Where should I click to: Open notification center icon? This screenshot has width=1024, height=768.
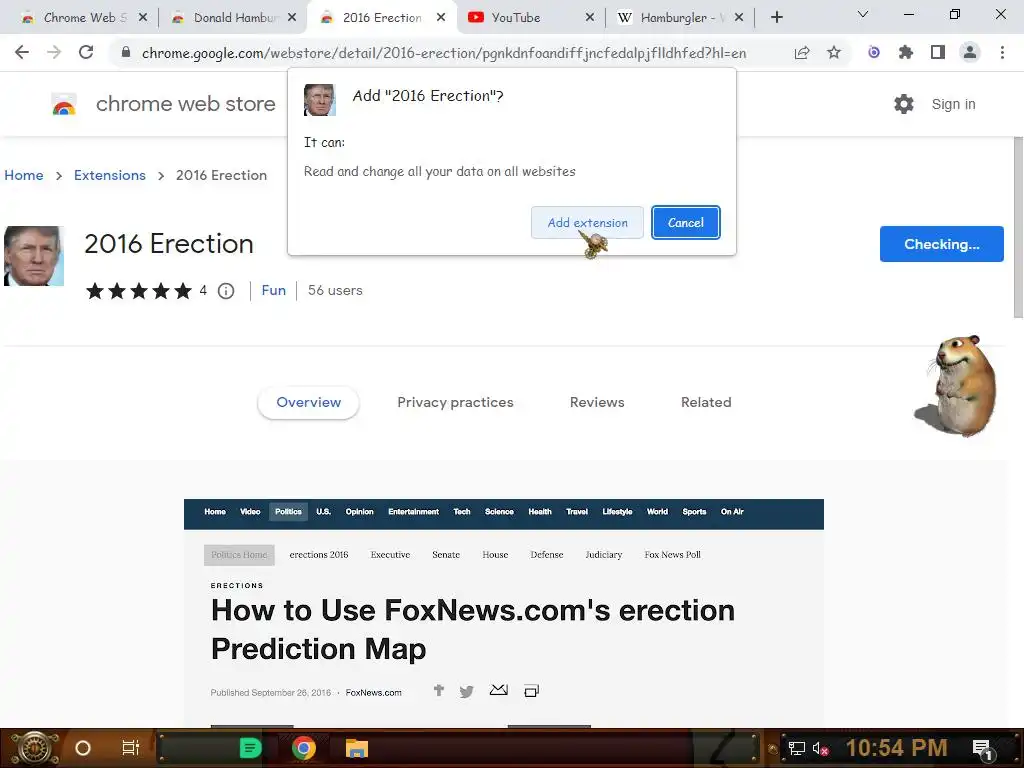click(x=983, y=748)
